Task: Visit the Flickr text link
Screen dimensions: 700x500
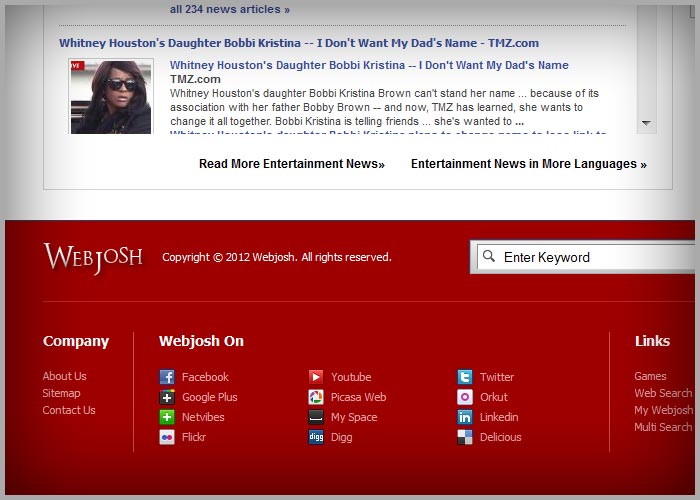Action: [x=194, y=438]
